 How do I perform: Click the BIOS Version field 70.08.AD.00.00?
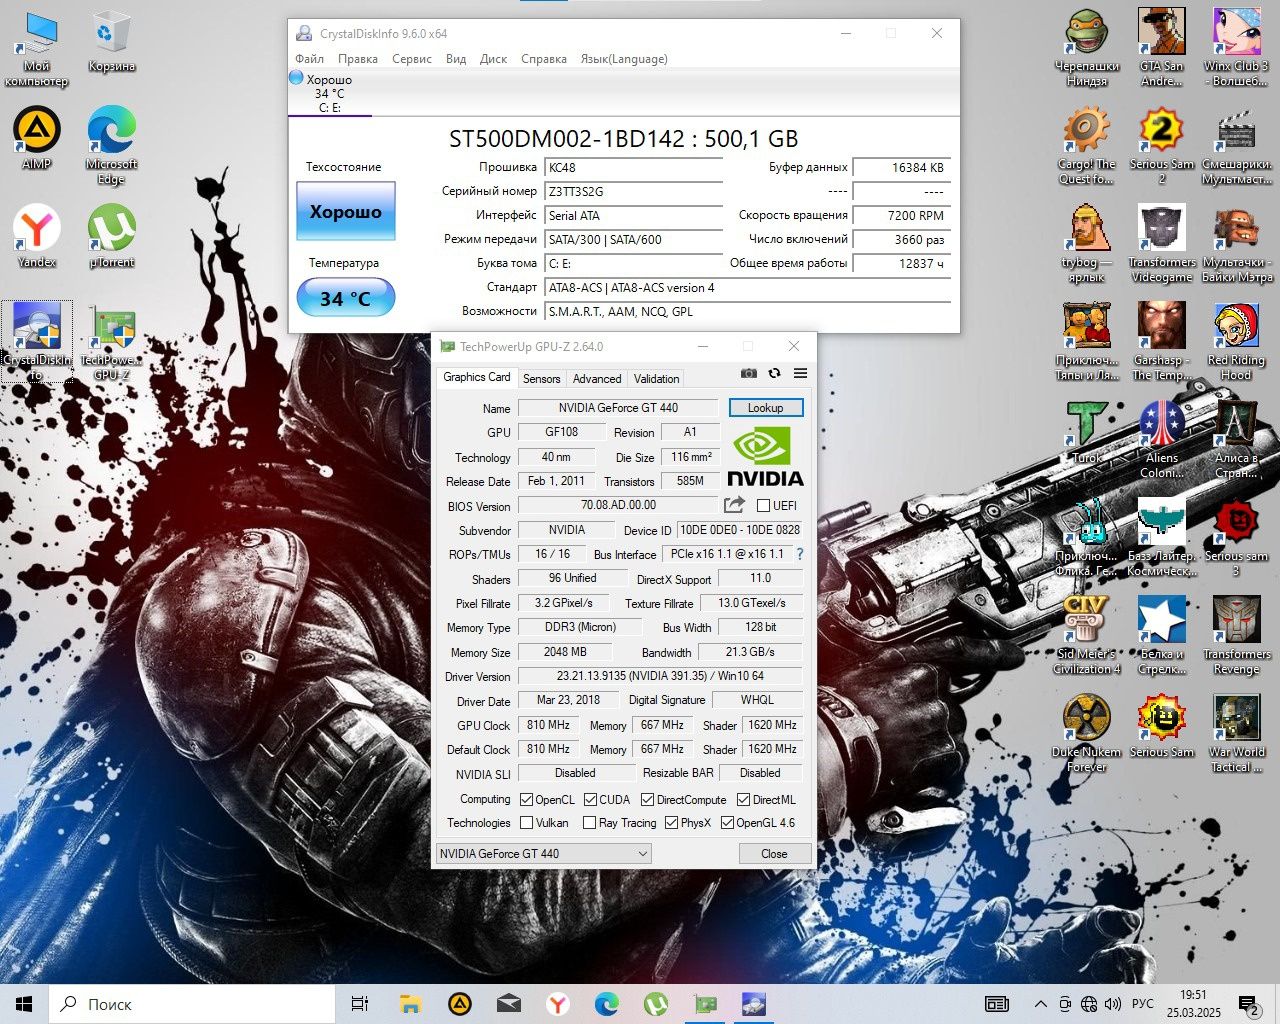(x=618, y=505)
